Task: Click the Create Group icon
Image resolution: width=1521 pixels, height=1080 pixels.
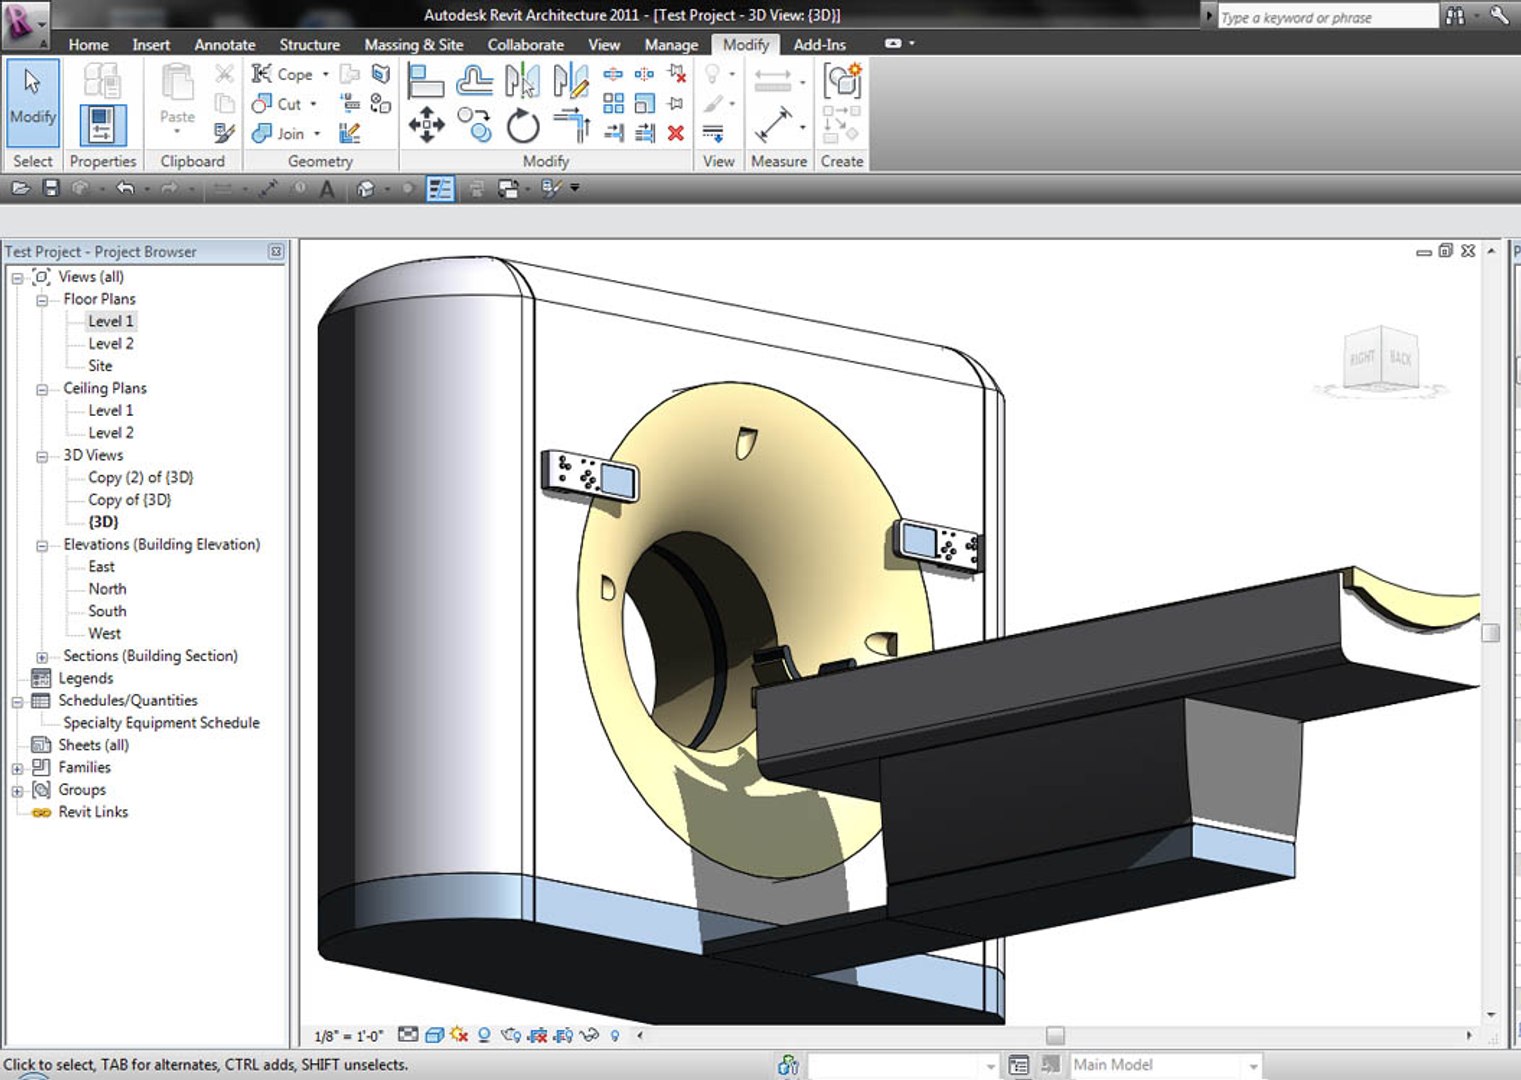Action: [x=842, y=80]
